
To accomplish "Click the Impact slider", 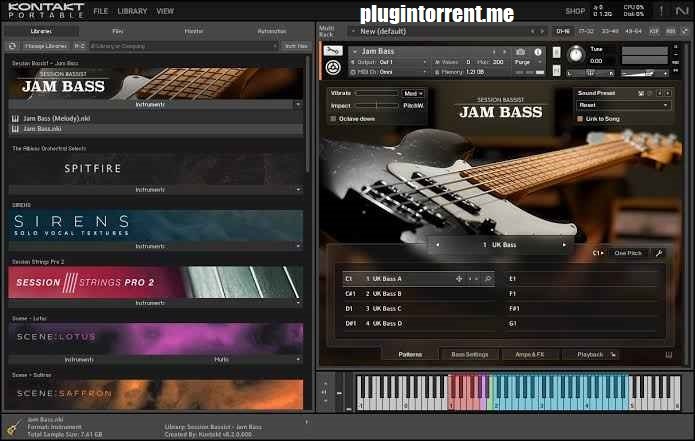I will point(376,105).
